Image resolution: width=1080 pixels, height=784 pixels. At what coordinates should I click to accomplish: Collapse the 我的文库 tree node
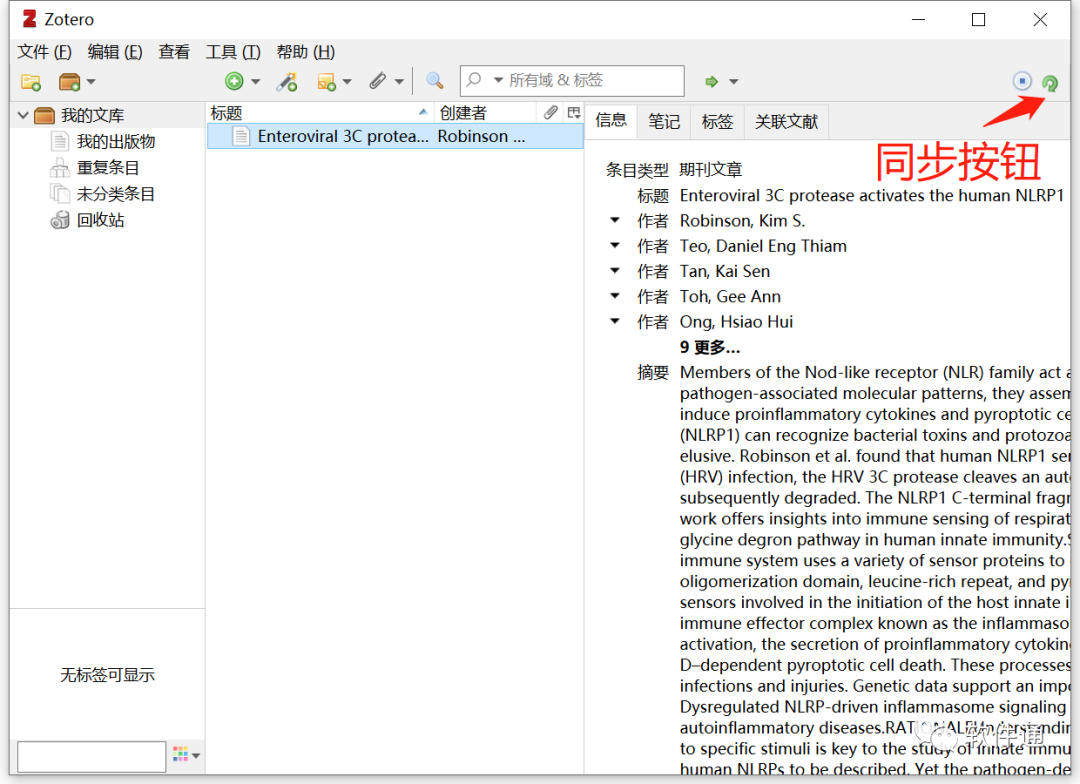(23, 115)
